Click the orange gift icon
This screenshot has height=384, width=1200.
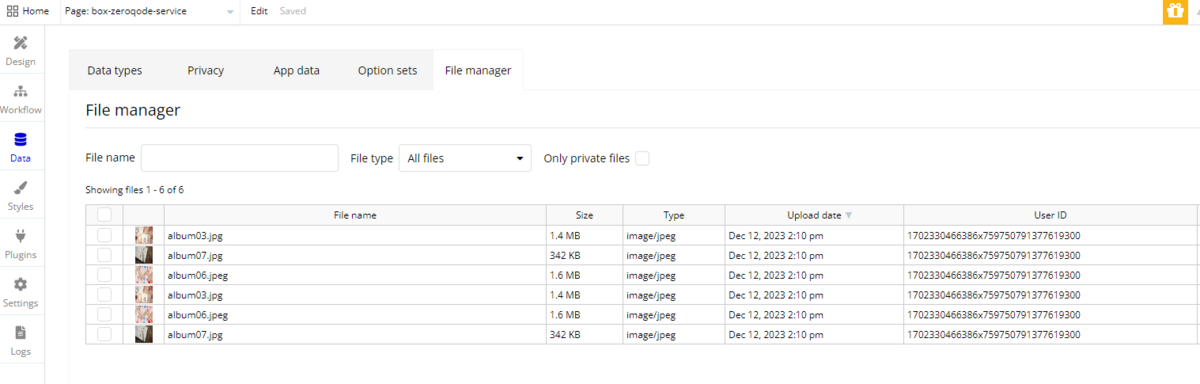click(x=1174, y=11)
